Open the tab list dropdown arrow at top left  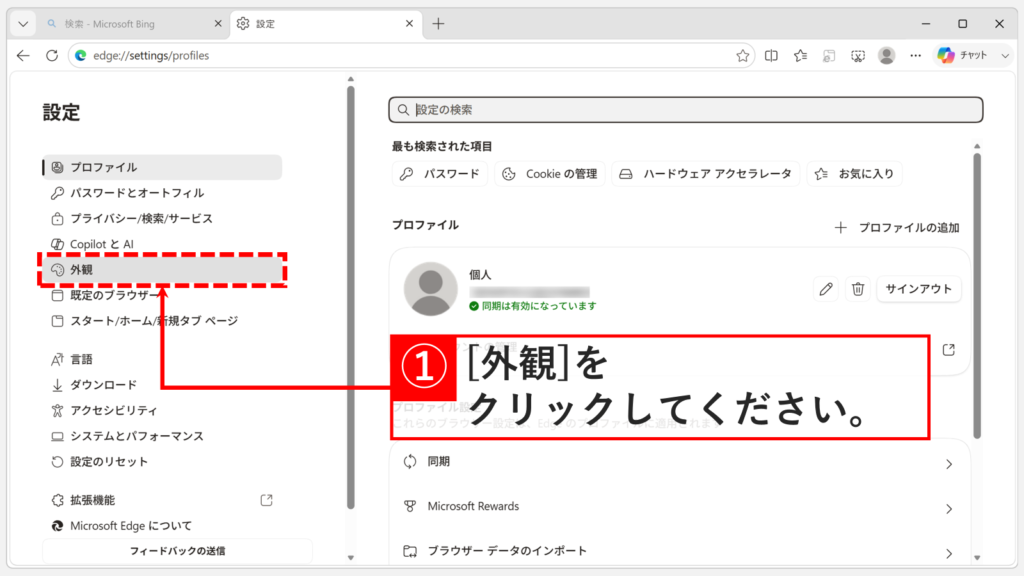23,24
